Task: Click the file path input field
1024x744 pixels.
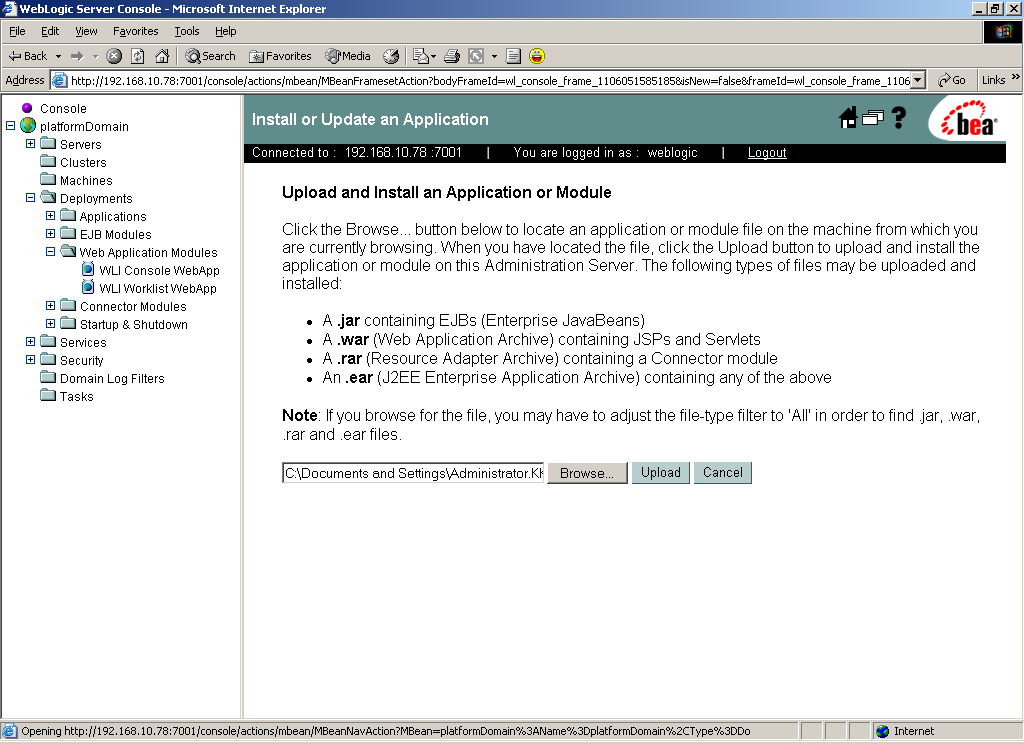Action: pos(413,473)
